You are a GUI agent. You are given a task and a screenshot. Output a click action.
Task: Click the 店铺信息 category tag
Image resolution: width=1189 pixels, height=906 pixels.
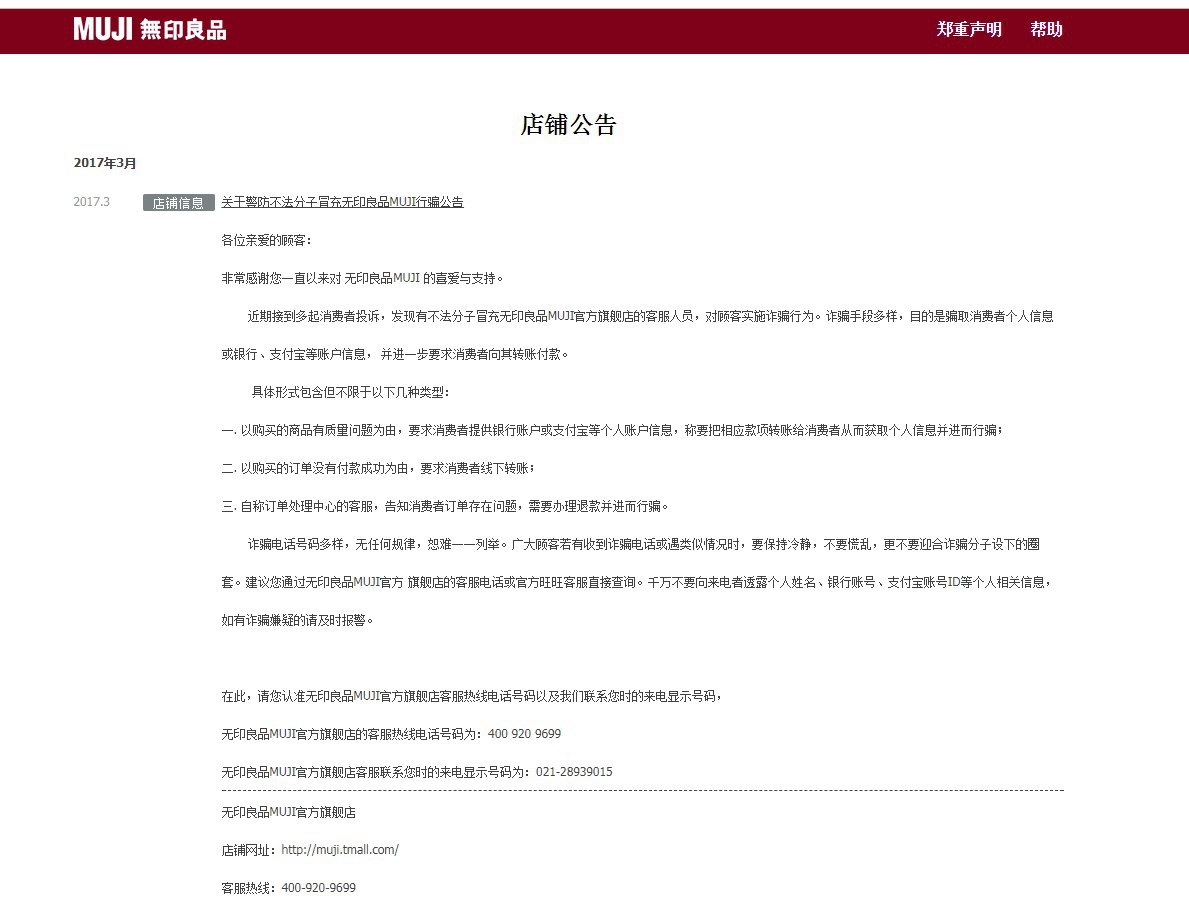pyautogui.click(x=178, y=202)
